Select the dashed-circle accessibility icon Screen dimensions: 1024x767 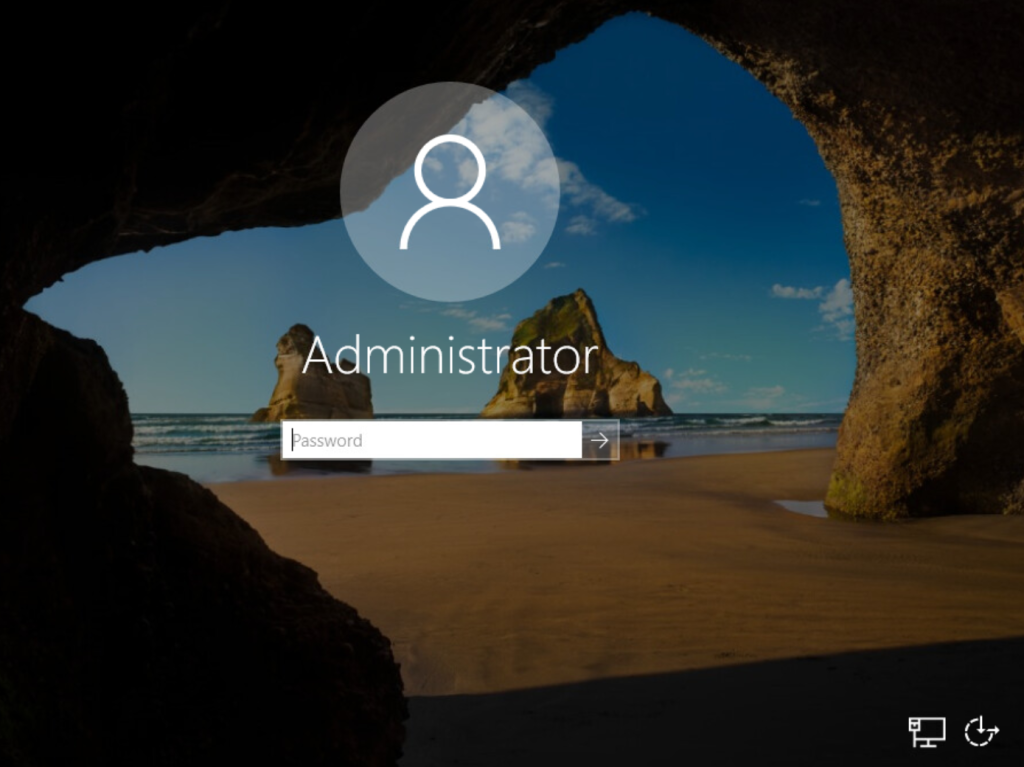pos(981,731)
